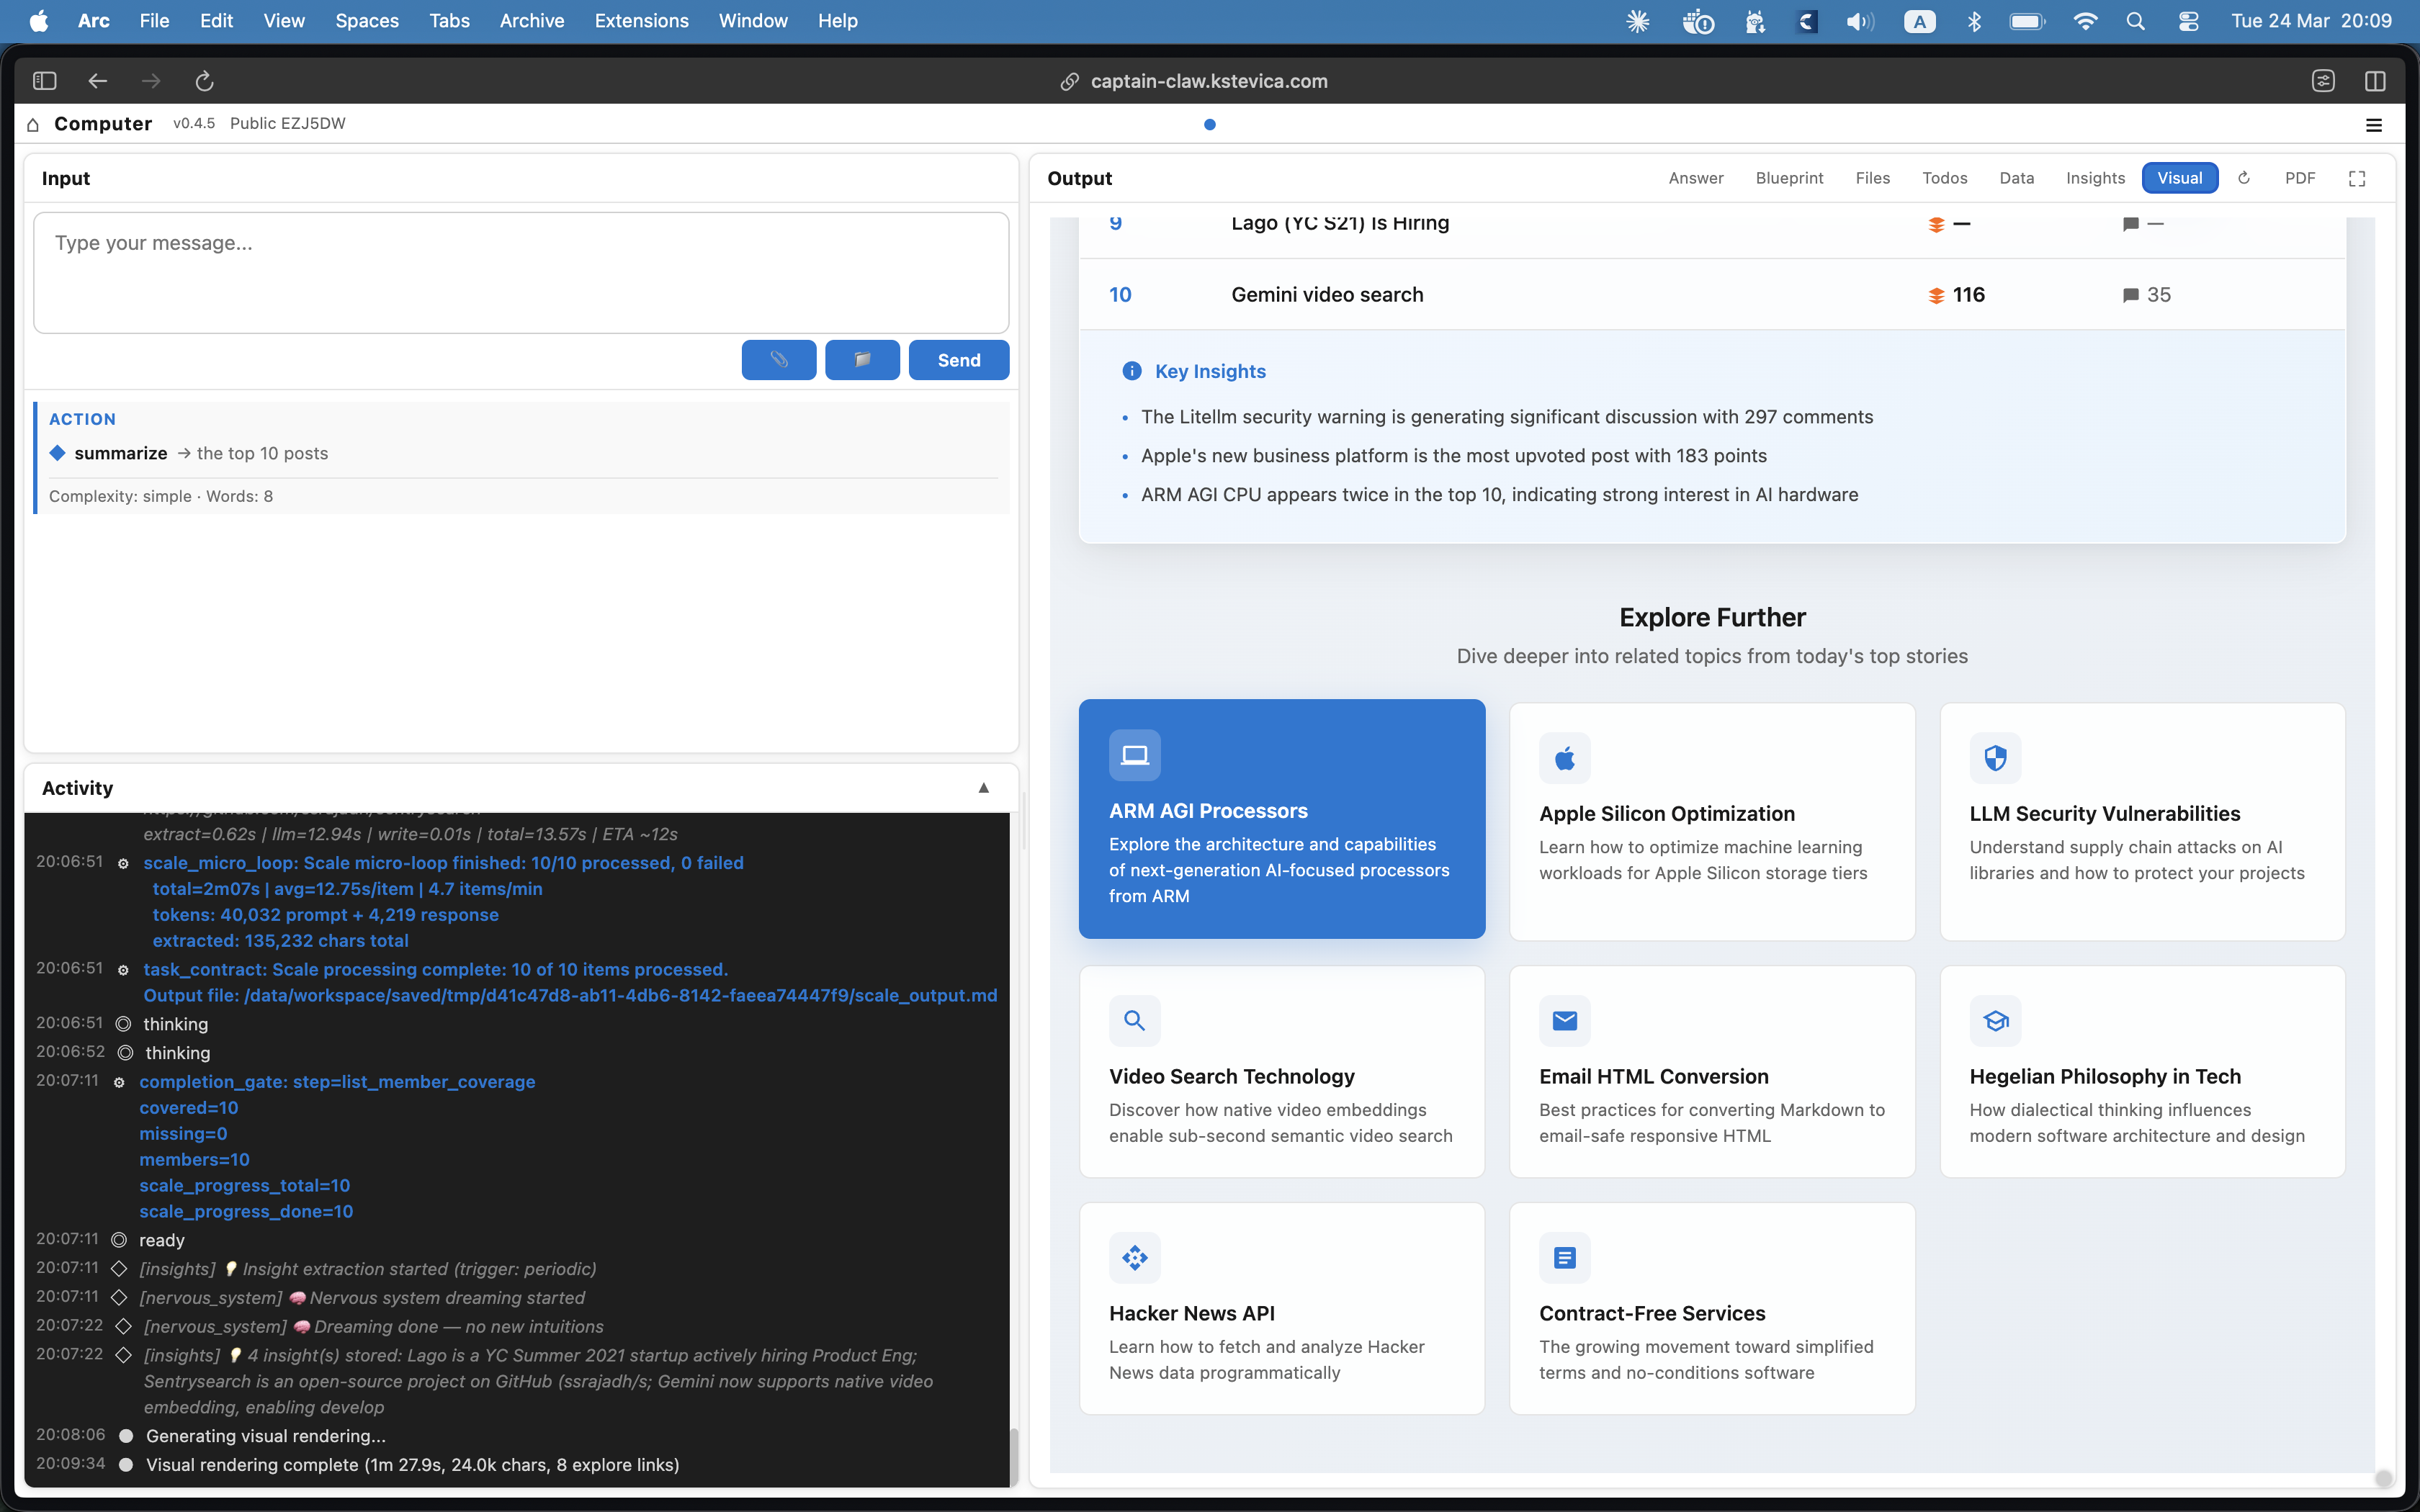Viewport: 2420px width, 1512px height.
Task: Open the LLM Security Vulnerabilities card
Action: point(2142,821)
